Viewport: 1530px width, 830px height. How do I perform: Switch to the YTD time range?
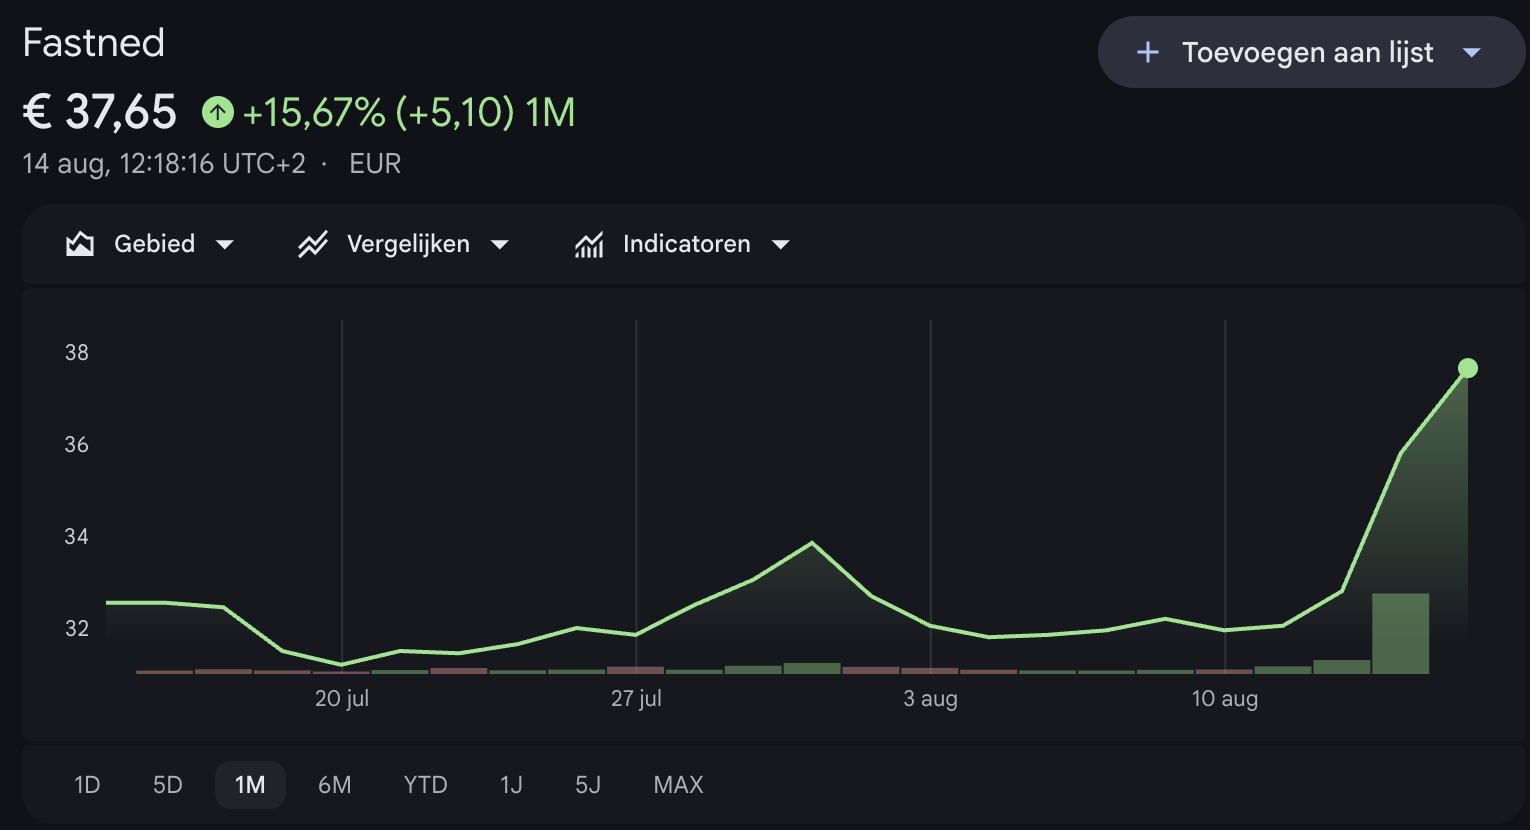pos(426,785)
